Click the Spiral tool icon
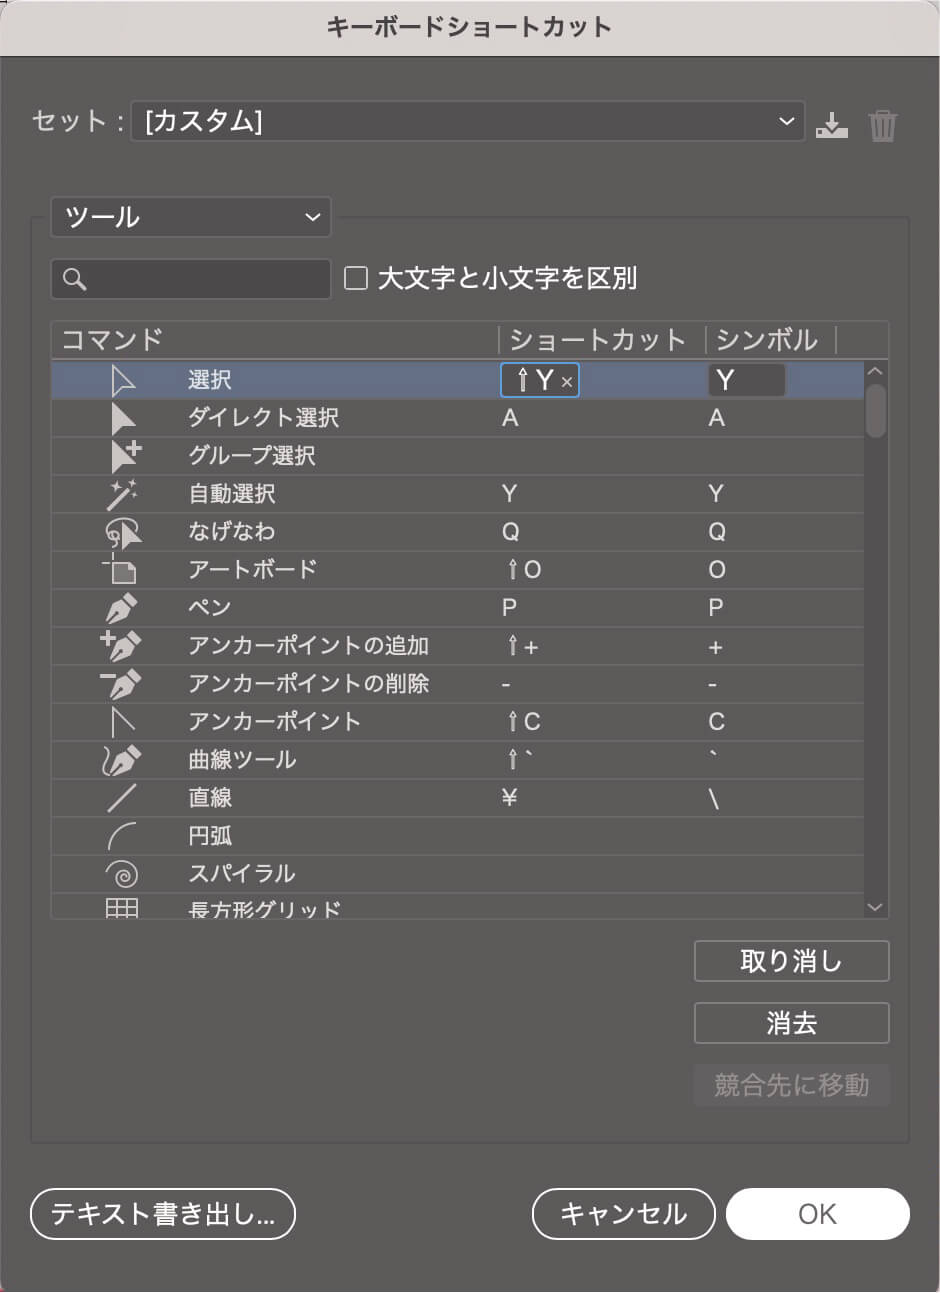Screen dimensions: 940x1293 (123, 873)
